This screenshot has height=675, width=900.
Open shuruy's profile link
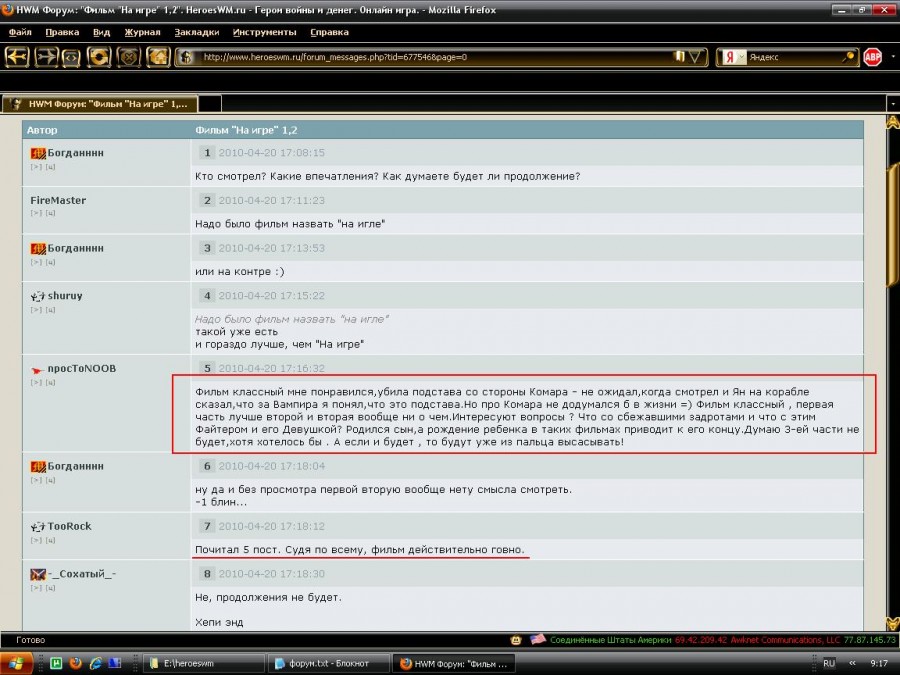tap(65, 296)
